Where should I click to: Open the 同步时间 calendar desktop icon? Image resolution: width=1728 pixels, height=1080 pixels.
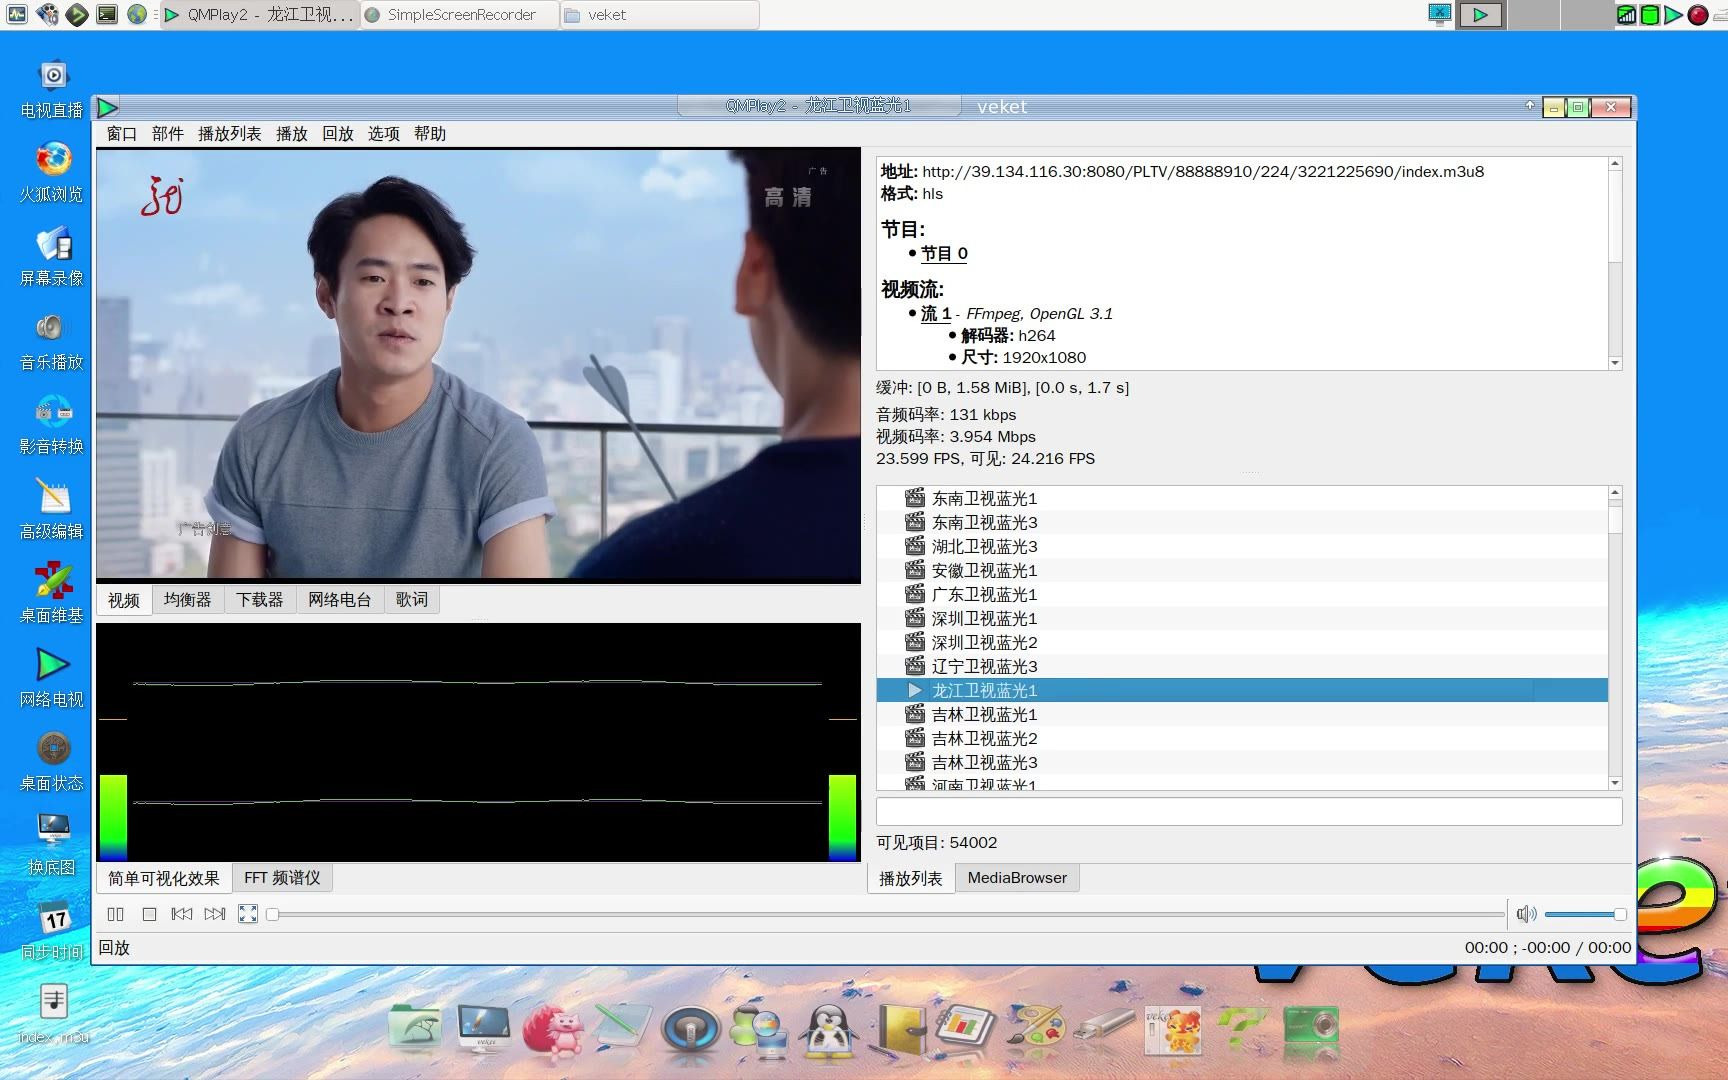coord(52,930)
